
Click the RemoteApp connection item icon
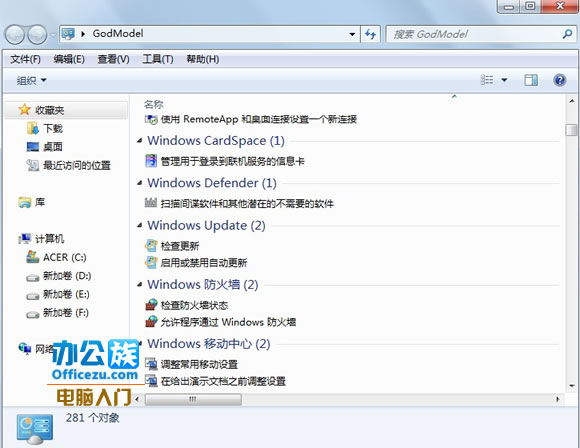click(x=151, y=119)
